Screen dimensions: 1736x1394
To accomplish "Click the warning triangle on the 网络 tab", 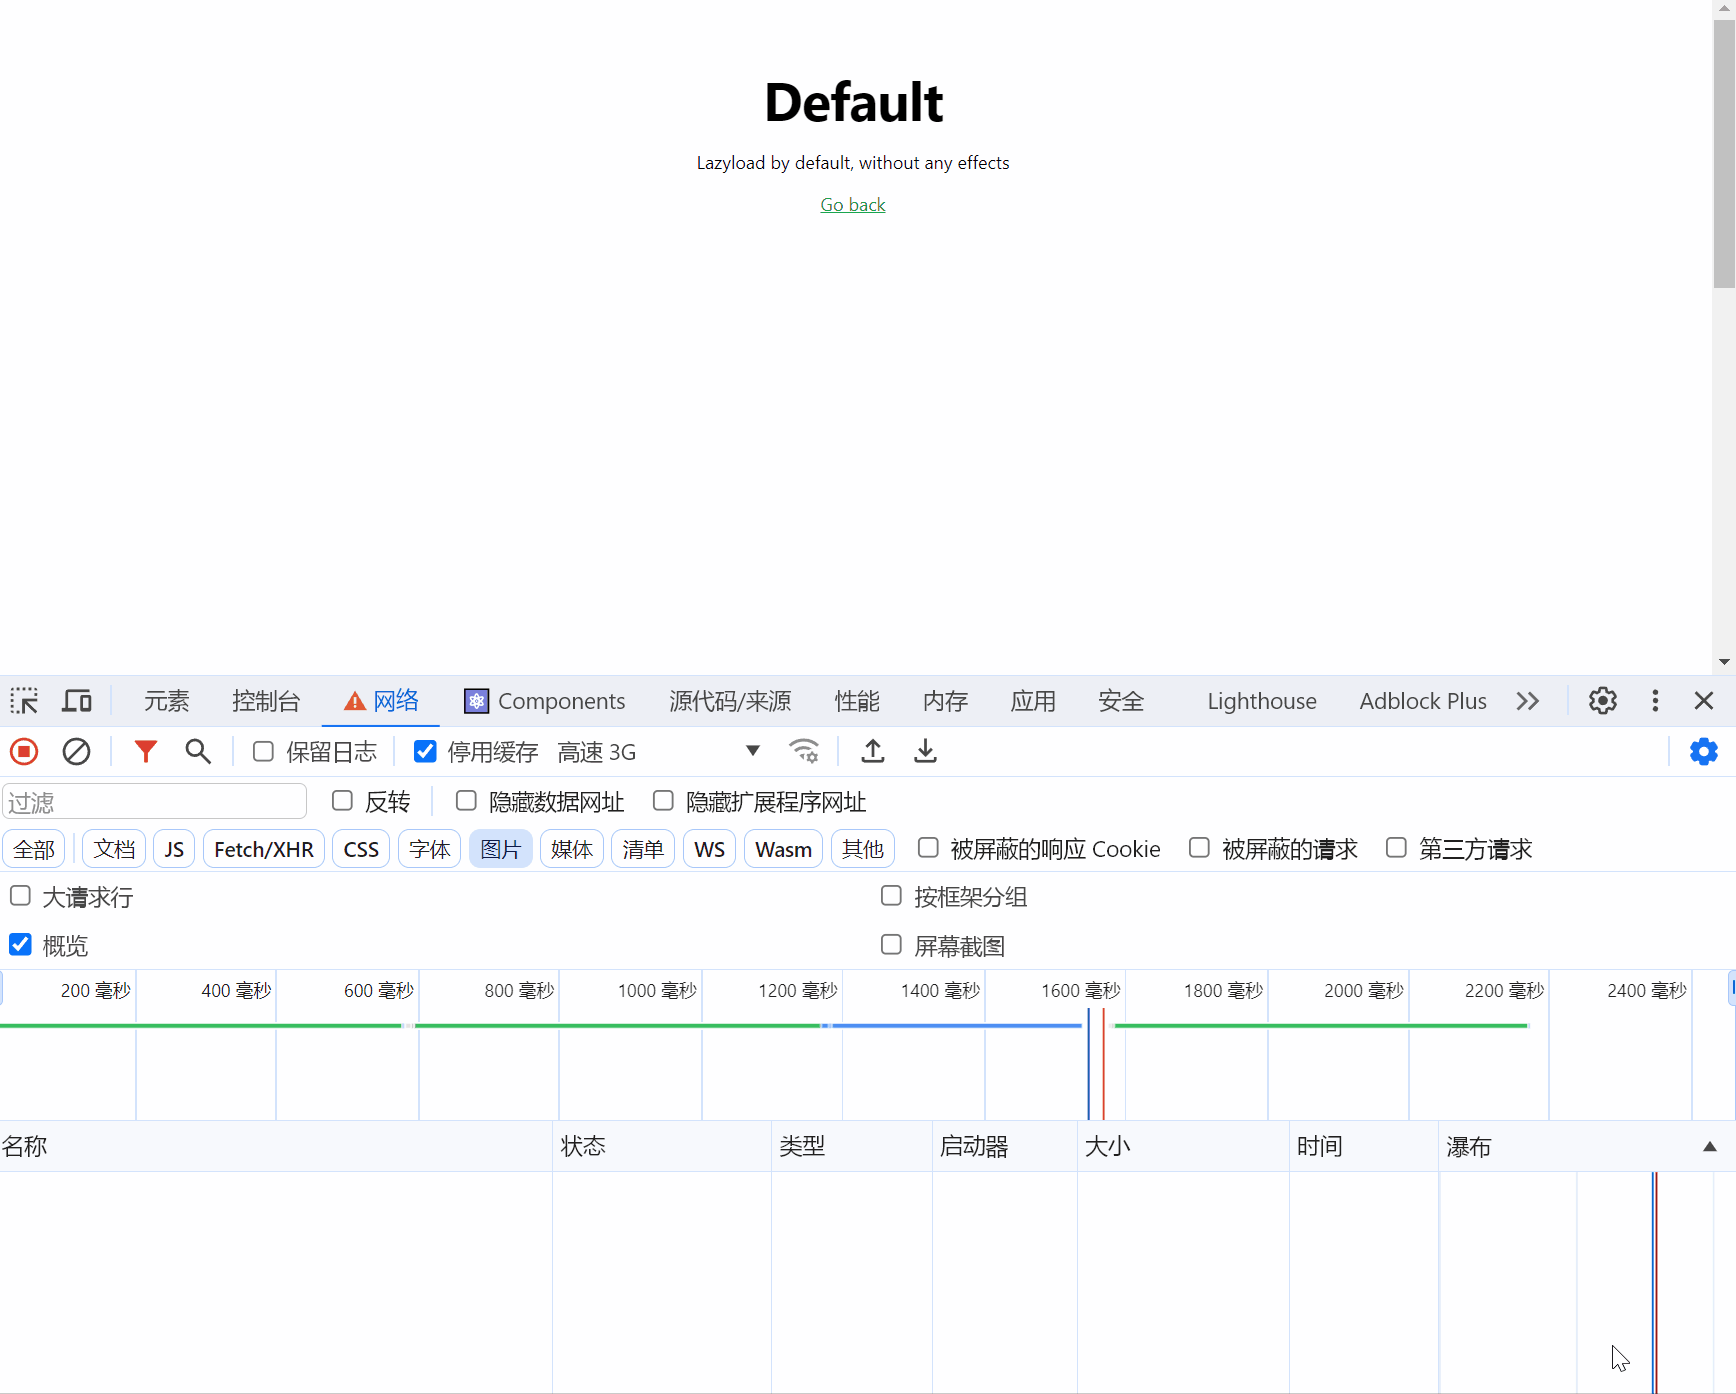I will [354, 702].
